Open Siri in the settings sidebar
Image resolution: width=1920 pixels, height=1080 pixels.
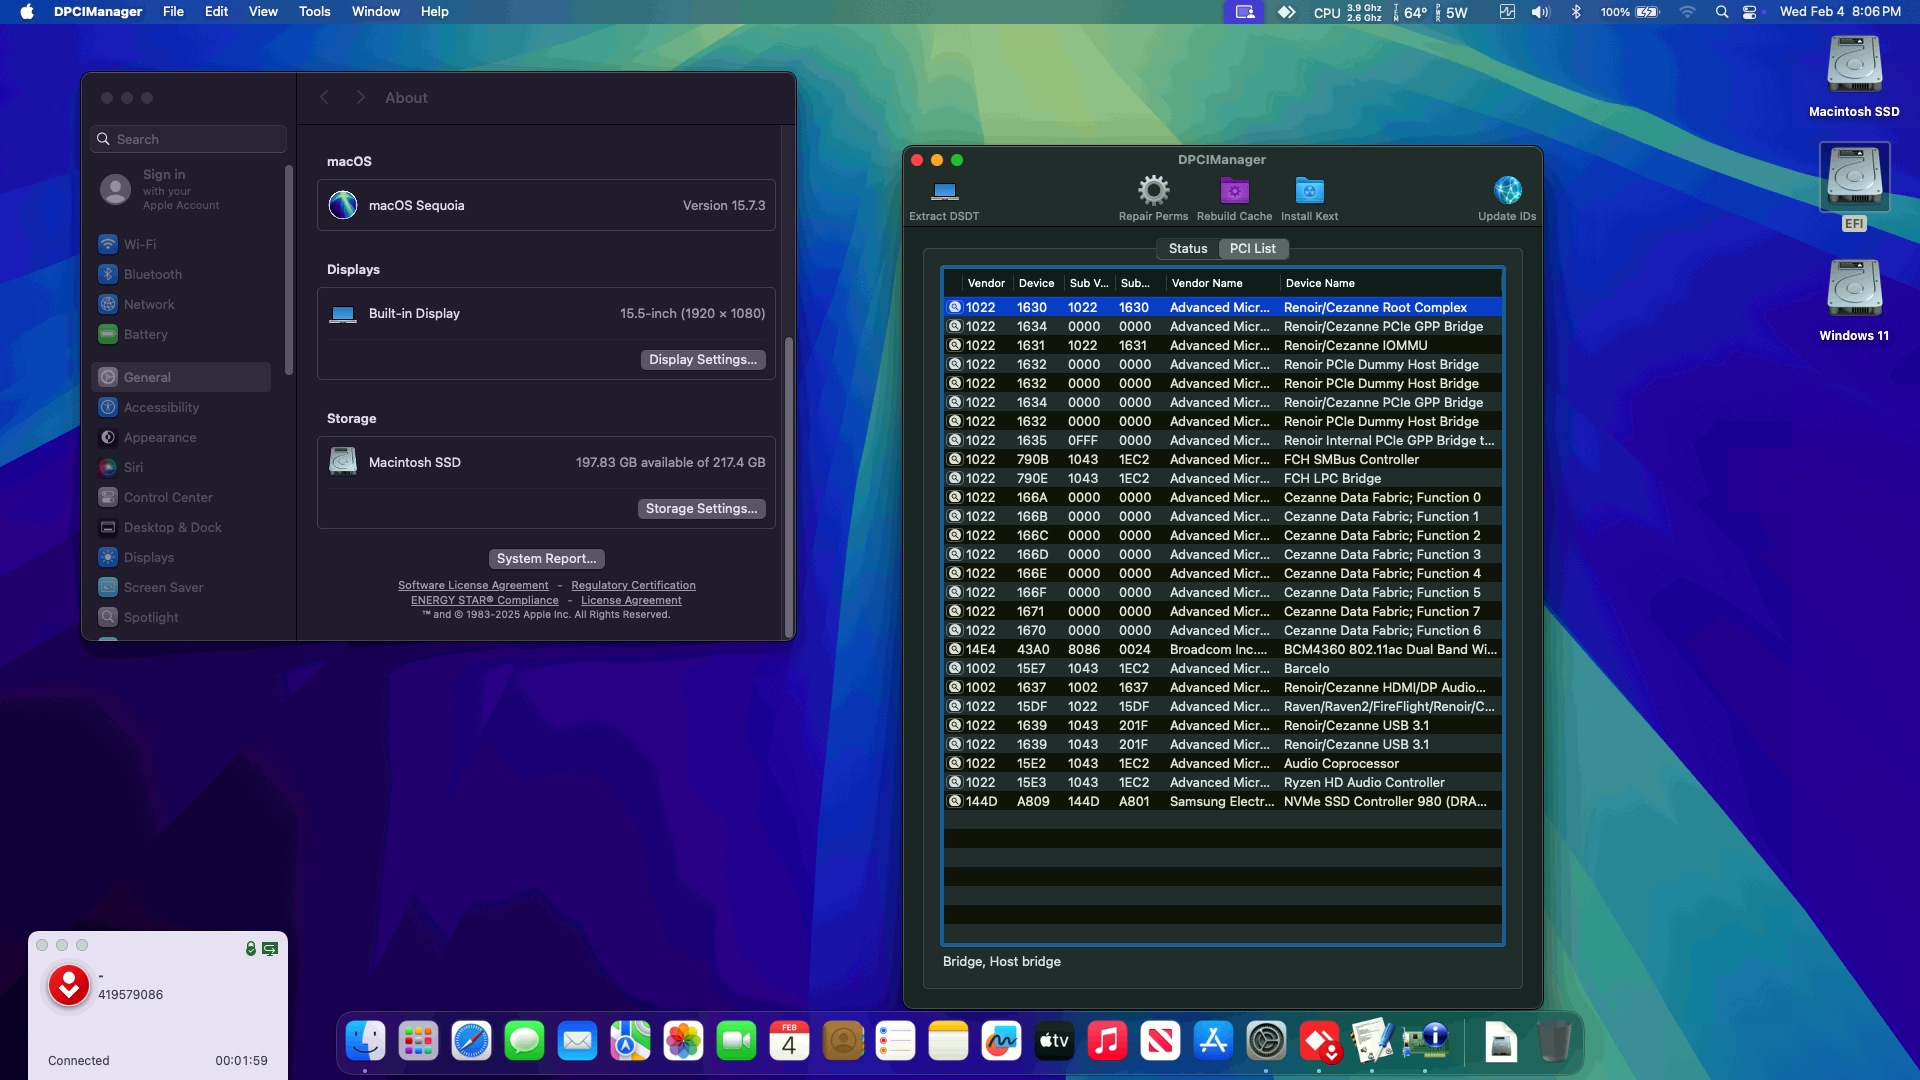[x=180, y=467]
